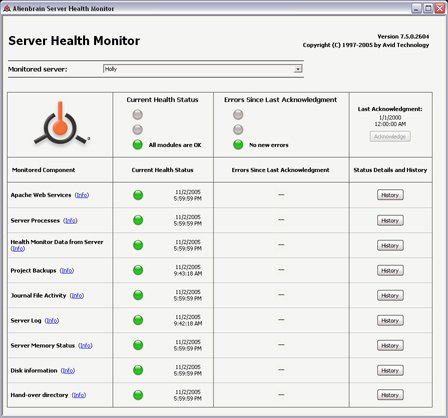Minimize the Server Health Monitor window

(416, 8)
